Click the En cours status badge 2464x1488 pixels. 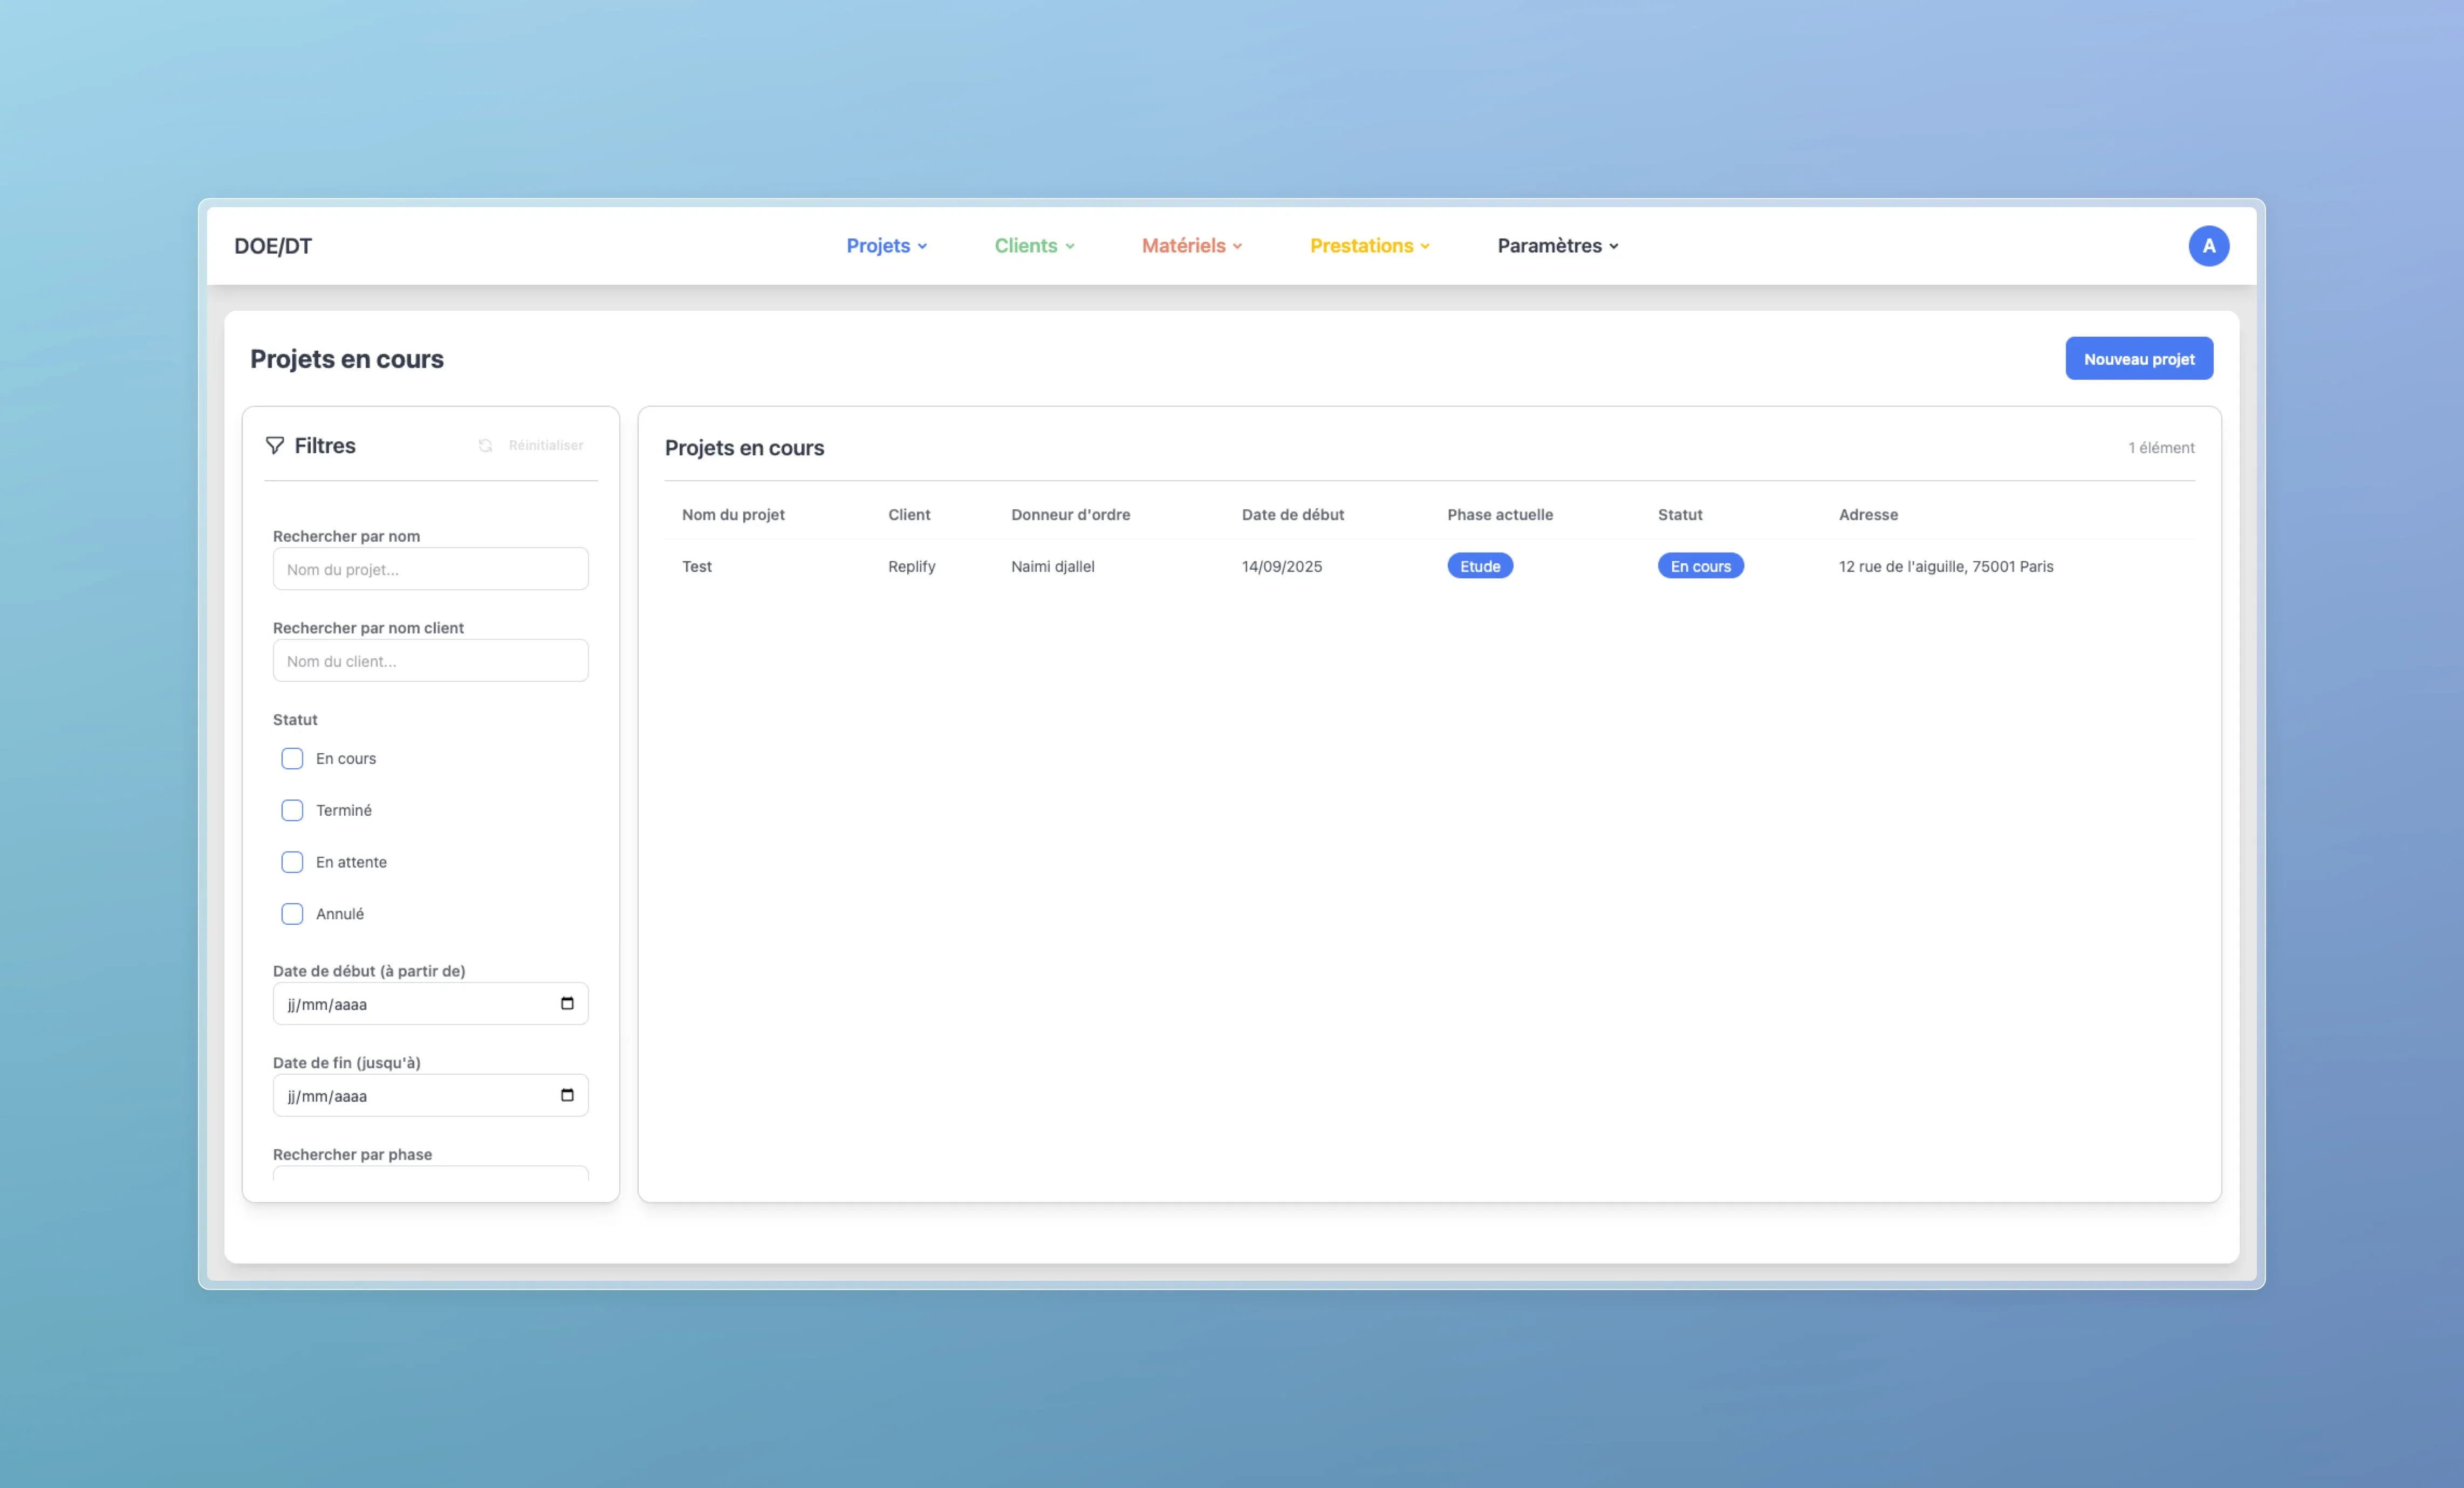tap(1699, 566)
